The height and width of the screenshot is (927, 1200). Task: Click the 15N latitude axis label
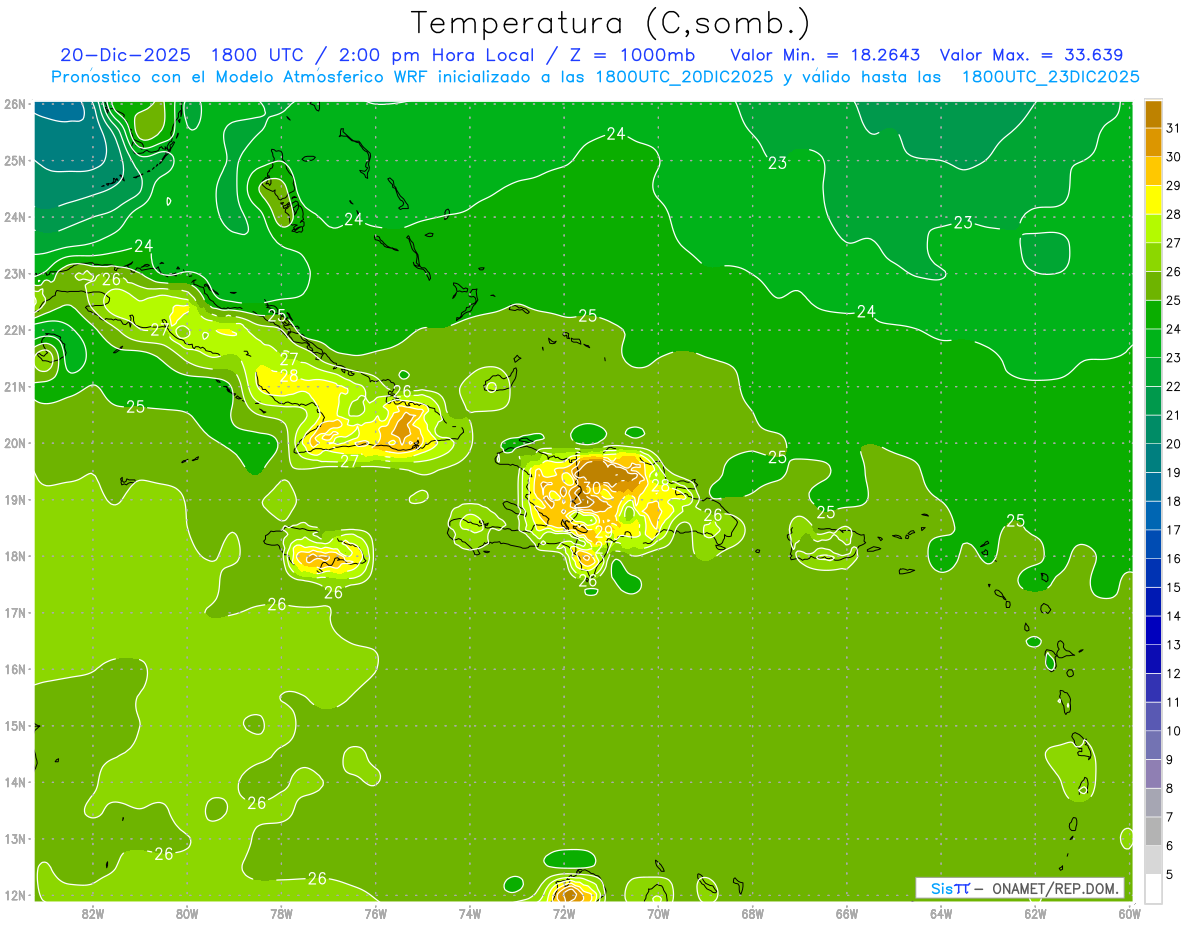pos(15,725)
